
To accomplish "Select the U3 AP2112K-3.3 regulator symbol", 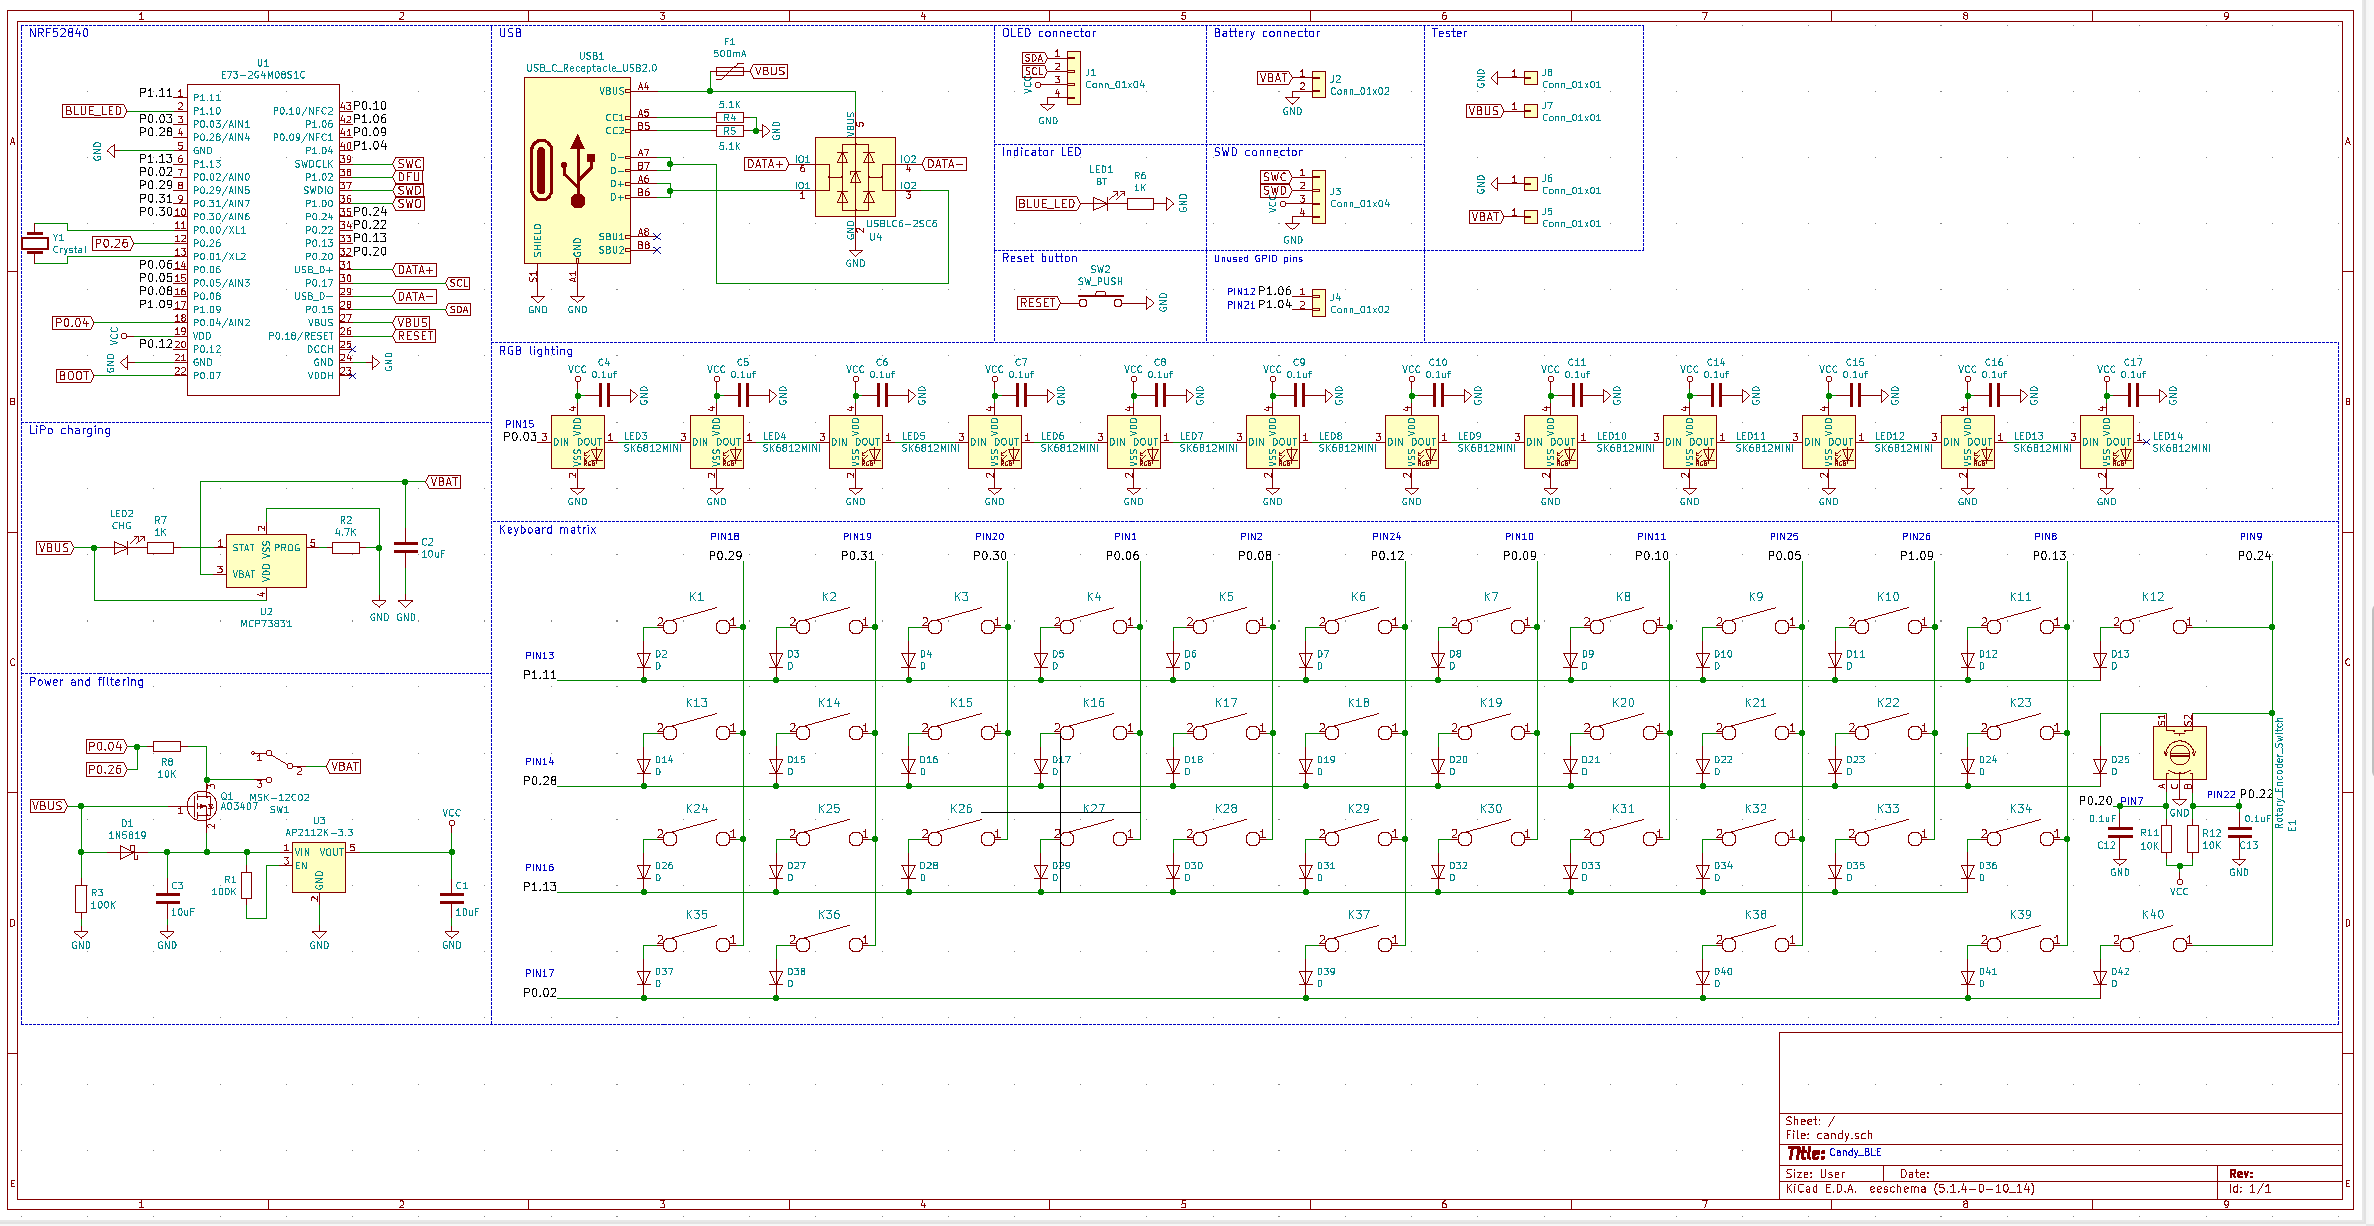I will [319, 868].
